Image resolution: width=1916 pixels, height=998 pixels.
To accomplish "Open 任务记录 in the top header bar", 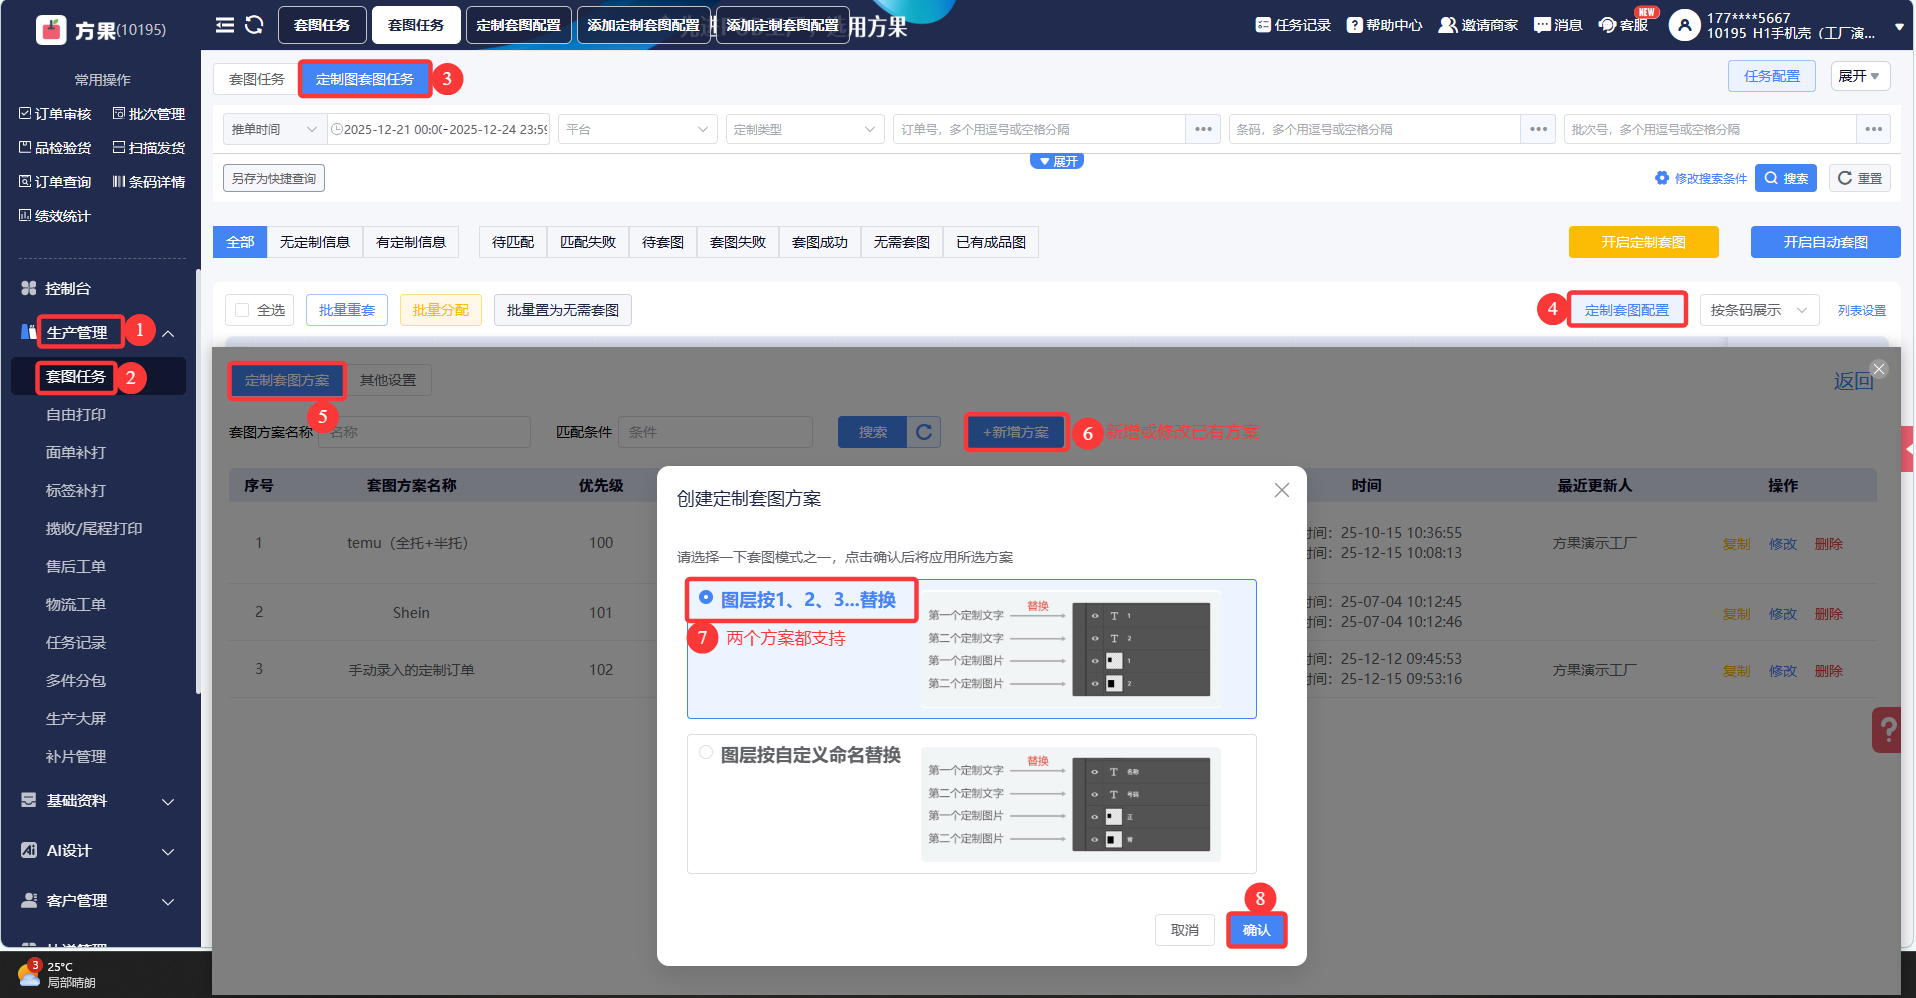I will click(1293, 25).
